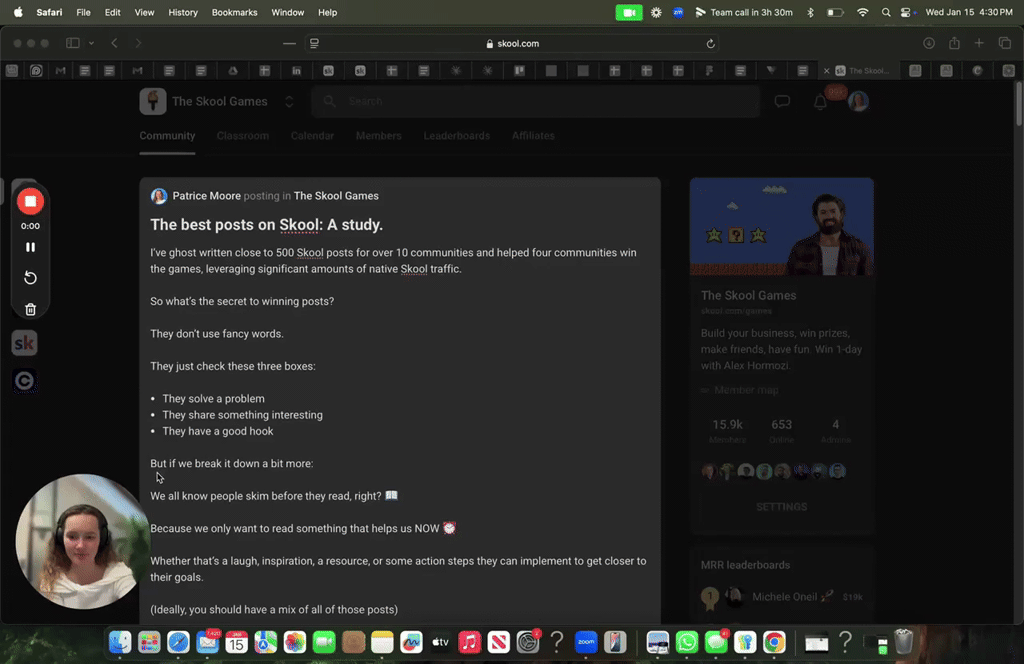1024x664 pixels.
Task: Restart the recording using the circular arrow
Action: 30,277
